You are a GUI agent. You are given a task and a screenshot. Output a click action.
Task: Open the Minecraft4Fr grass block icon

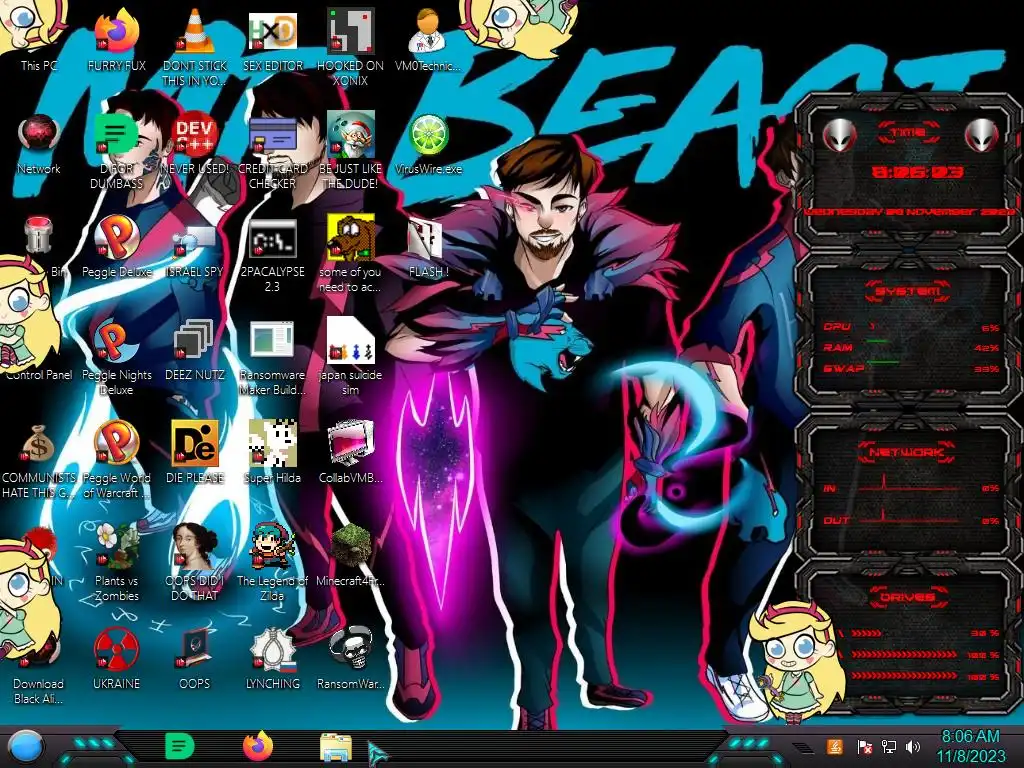tap(350, 547)
